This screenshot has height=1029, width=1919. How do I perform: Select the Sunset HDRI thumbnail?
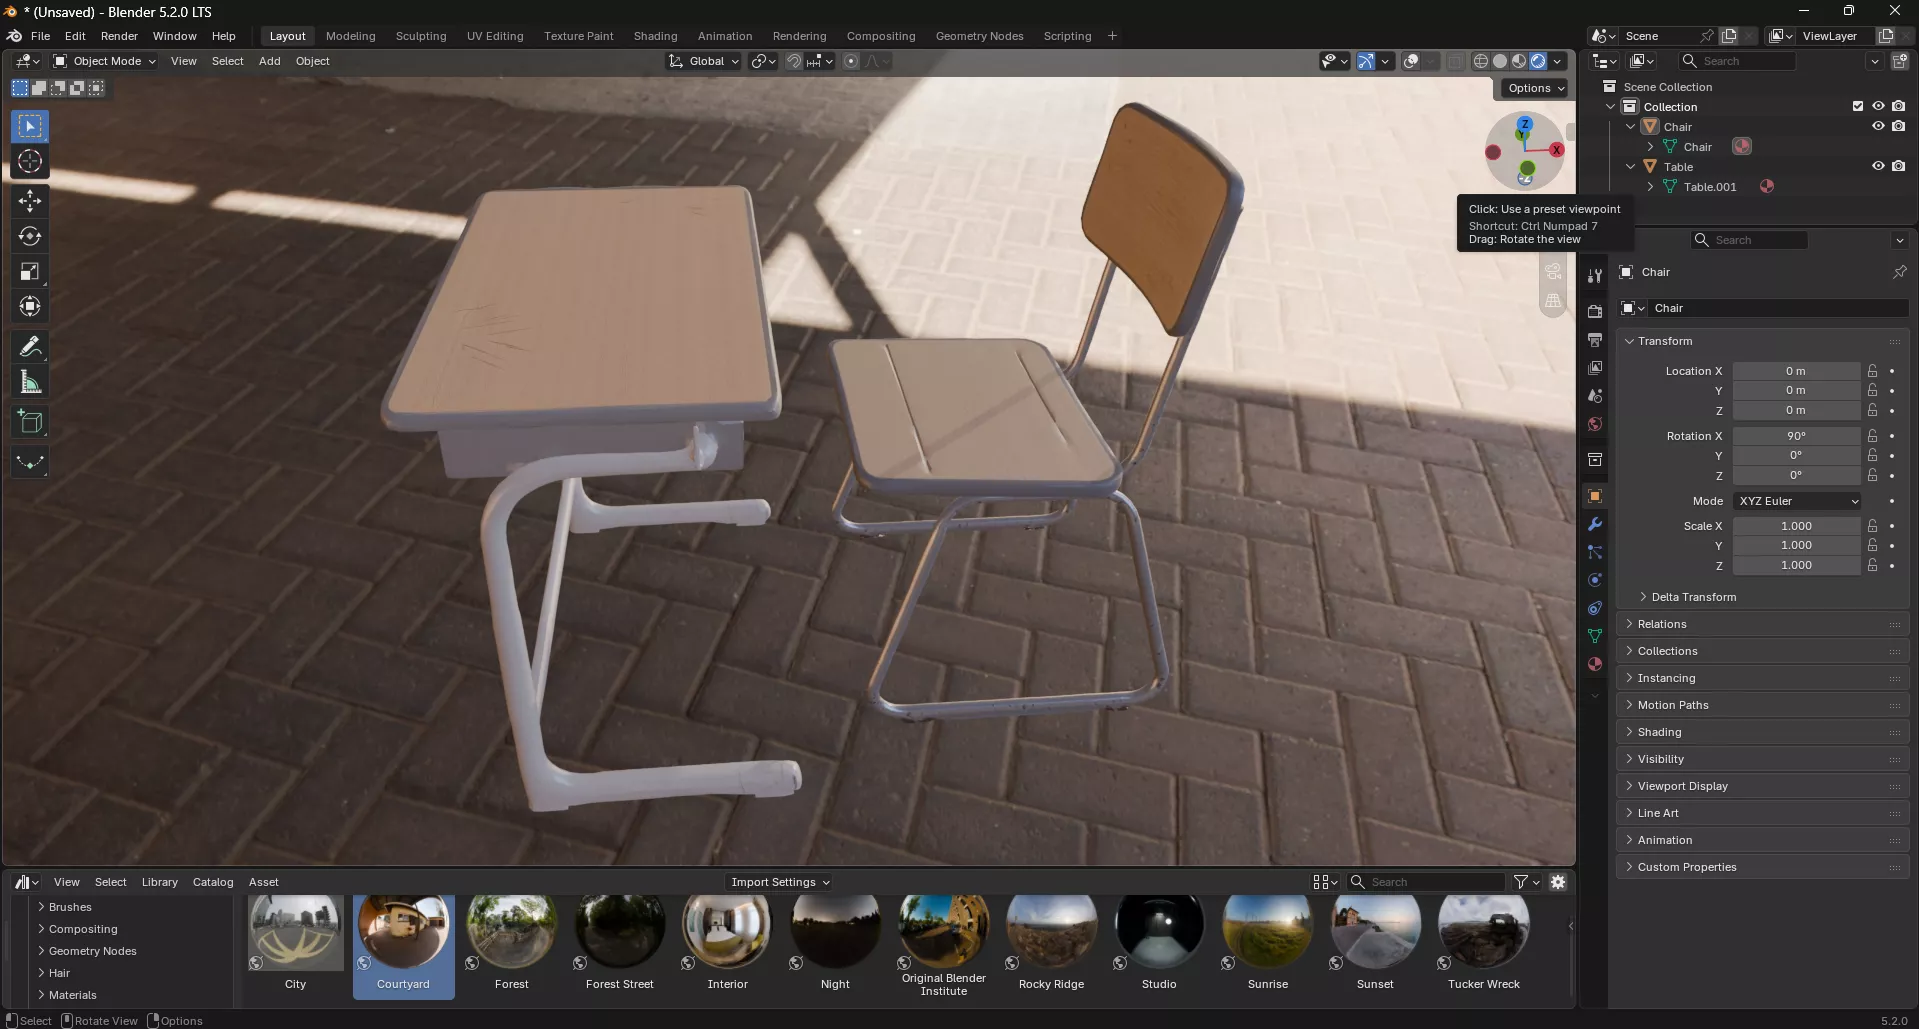tap(1375, 944)
